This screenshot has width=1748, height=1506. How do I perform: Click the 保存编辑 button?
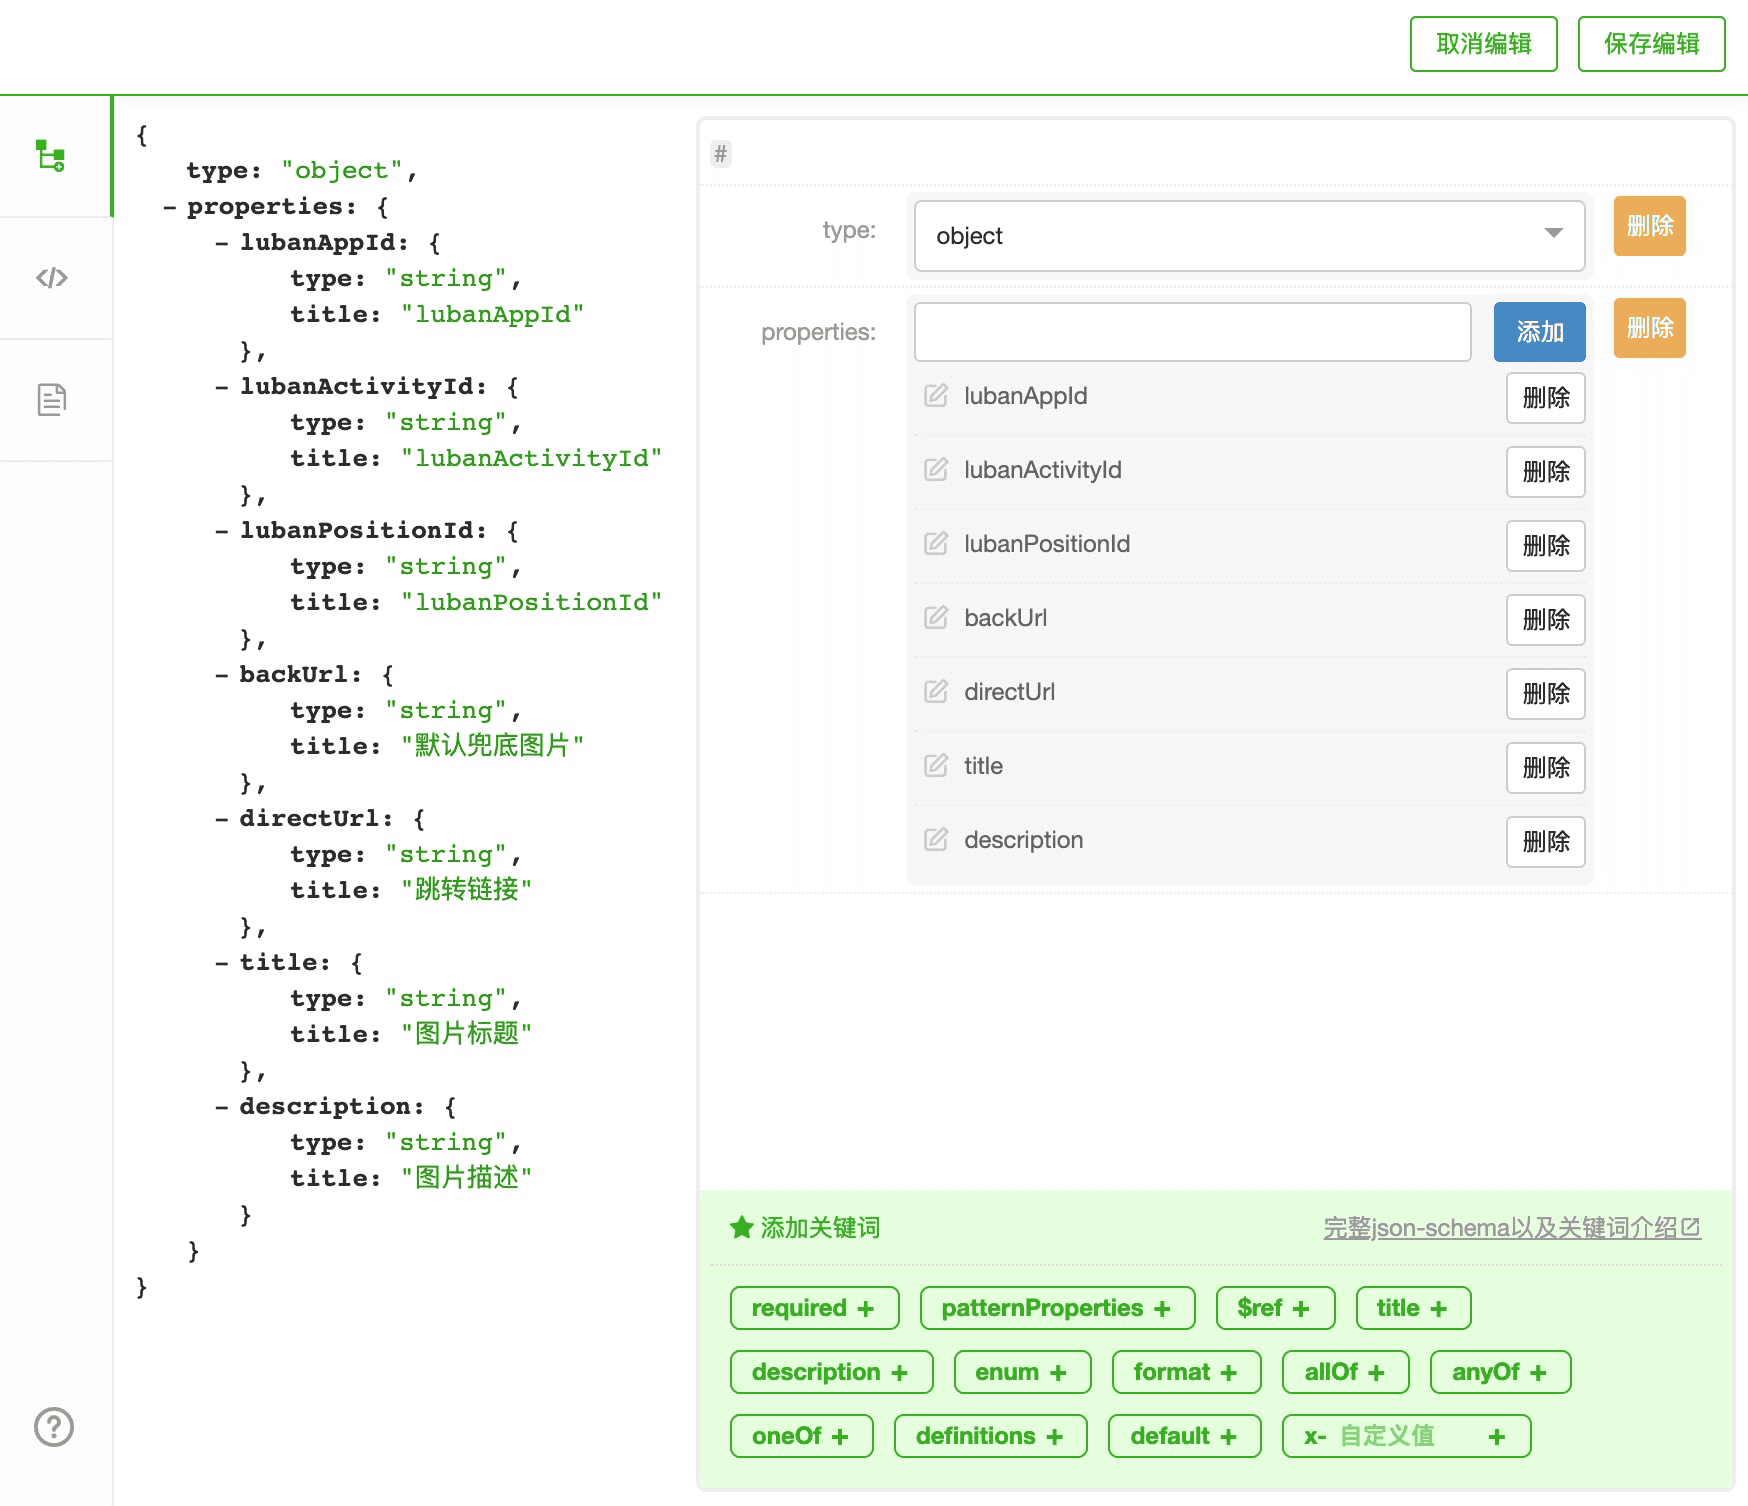pyautogui.click(x=1652, y=44)
